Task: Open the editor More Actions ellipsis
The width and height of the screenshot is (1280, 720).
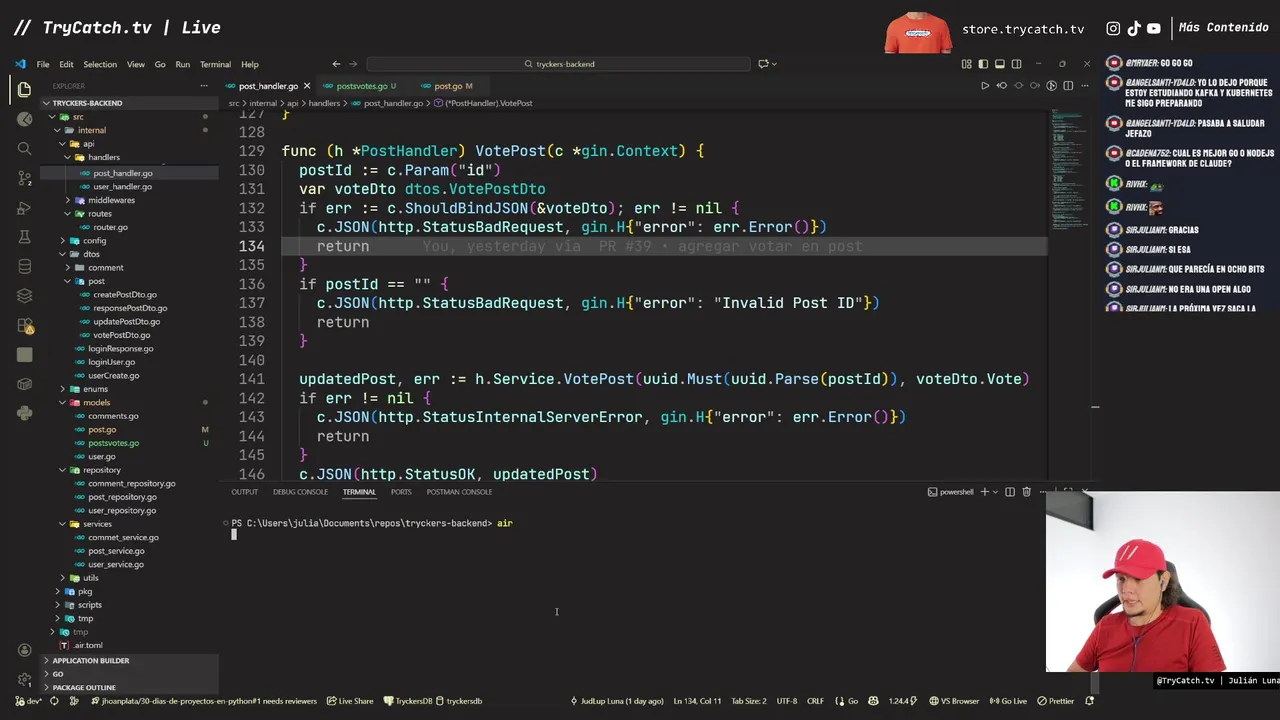Action: [x=1084, y=86]
